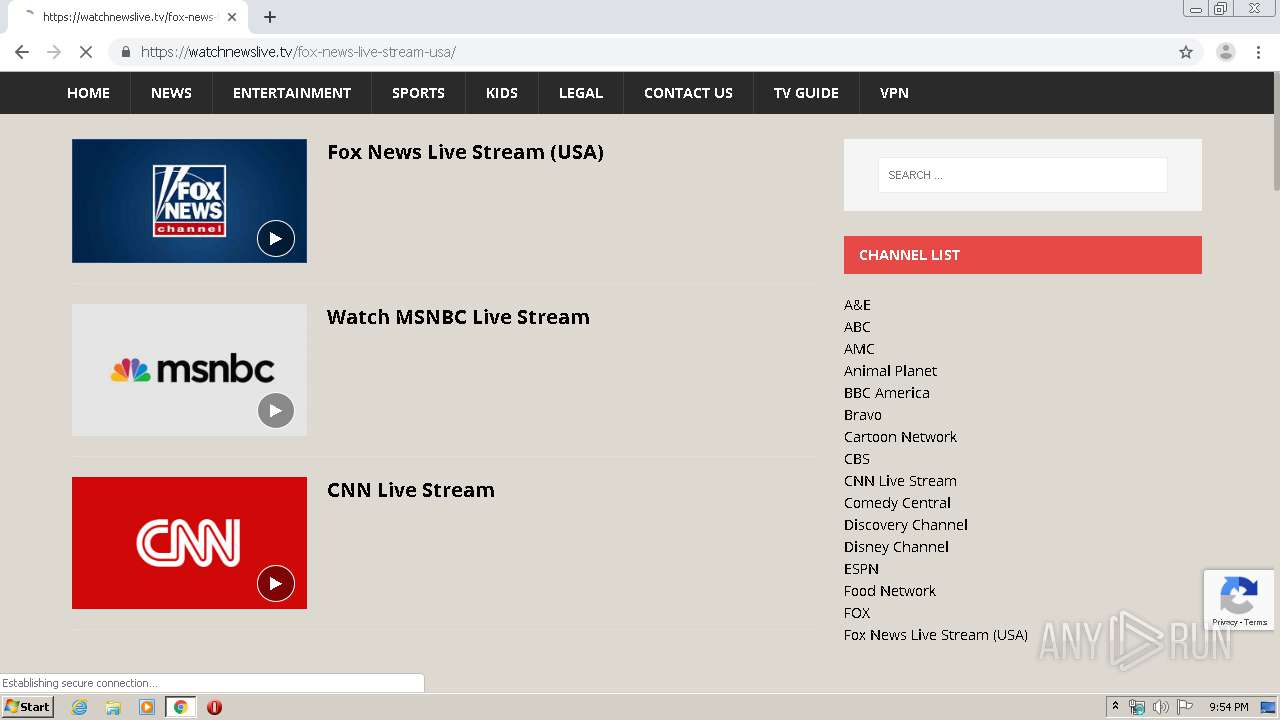
Task: Select Fox News Live Stream (USA) in list
Action: [936, 635]
